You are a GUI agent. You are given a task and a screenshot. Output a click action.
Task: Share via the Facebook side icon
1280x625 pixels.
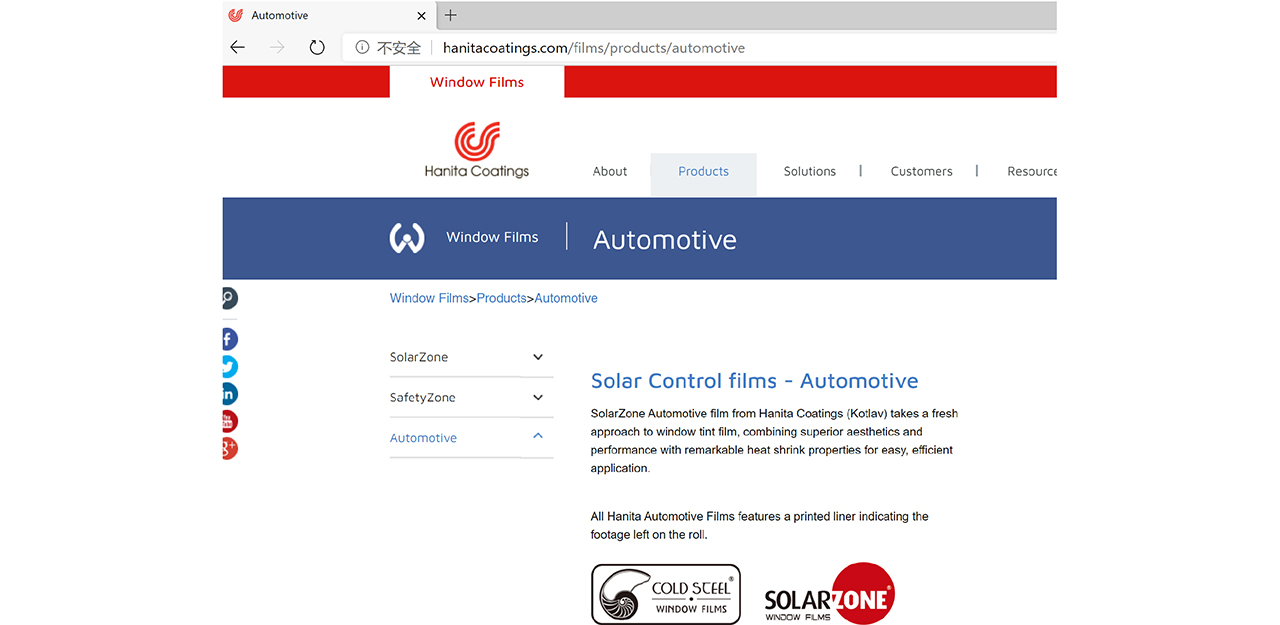click(229, 339)
